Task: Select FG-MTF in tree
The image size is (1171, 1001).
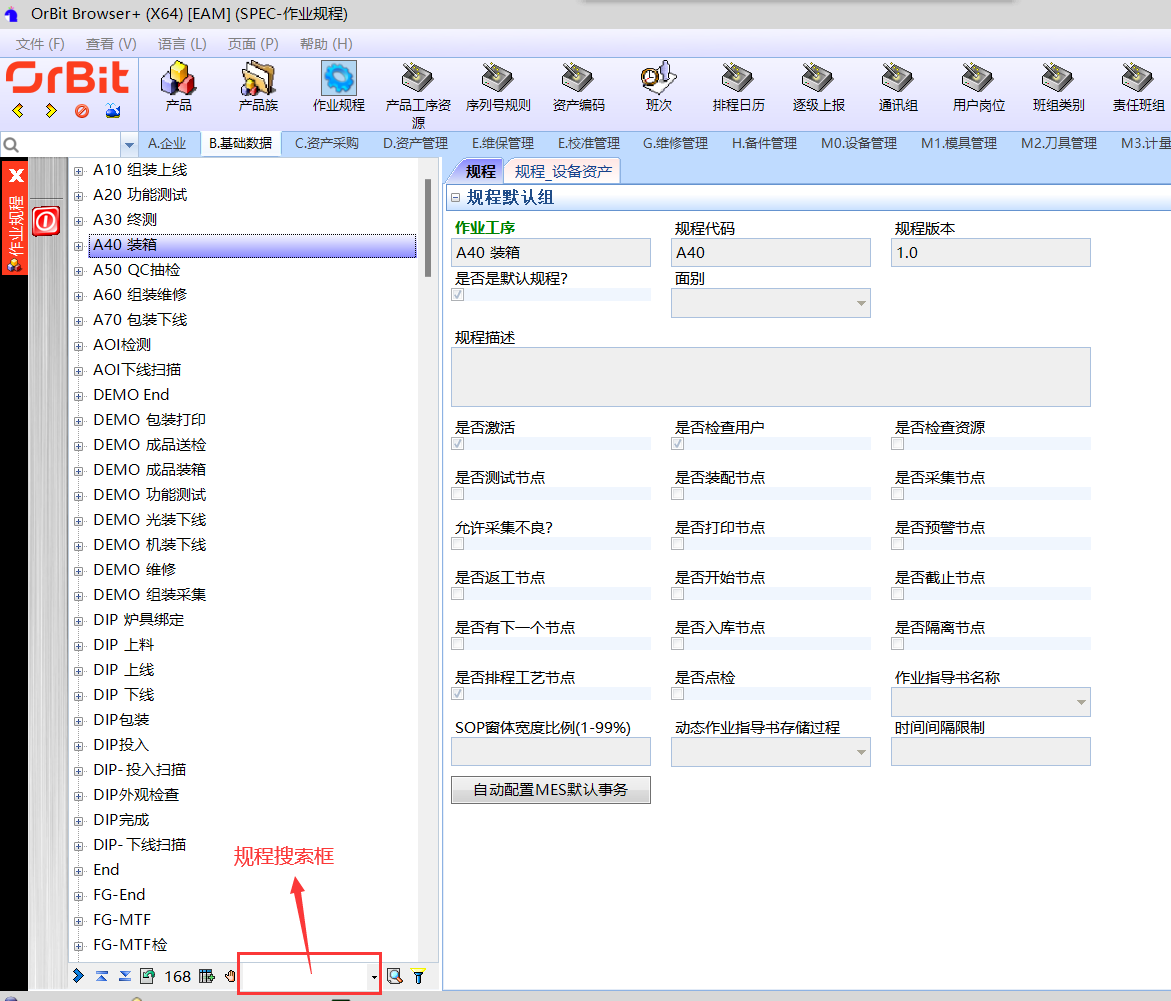Action: [122, 920]
